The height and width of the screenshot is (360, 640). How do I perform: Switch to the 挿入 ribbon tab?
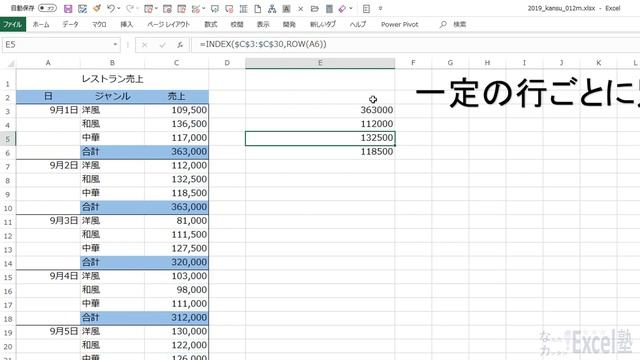(127, 24)
